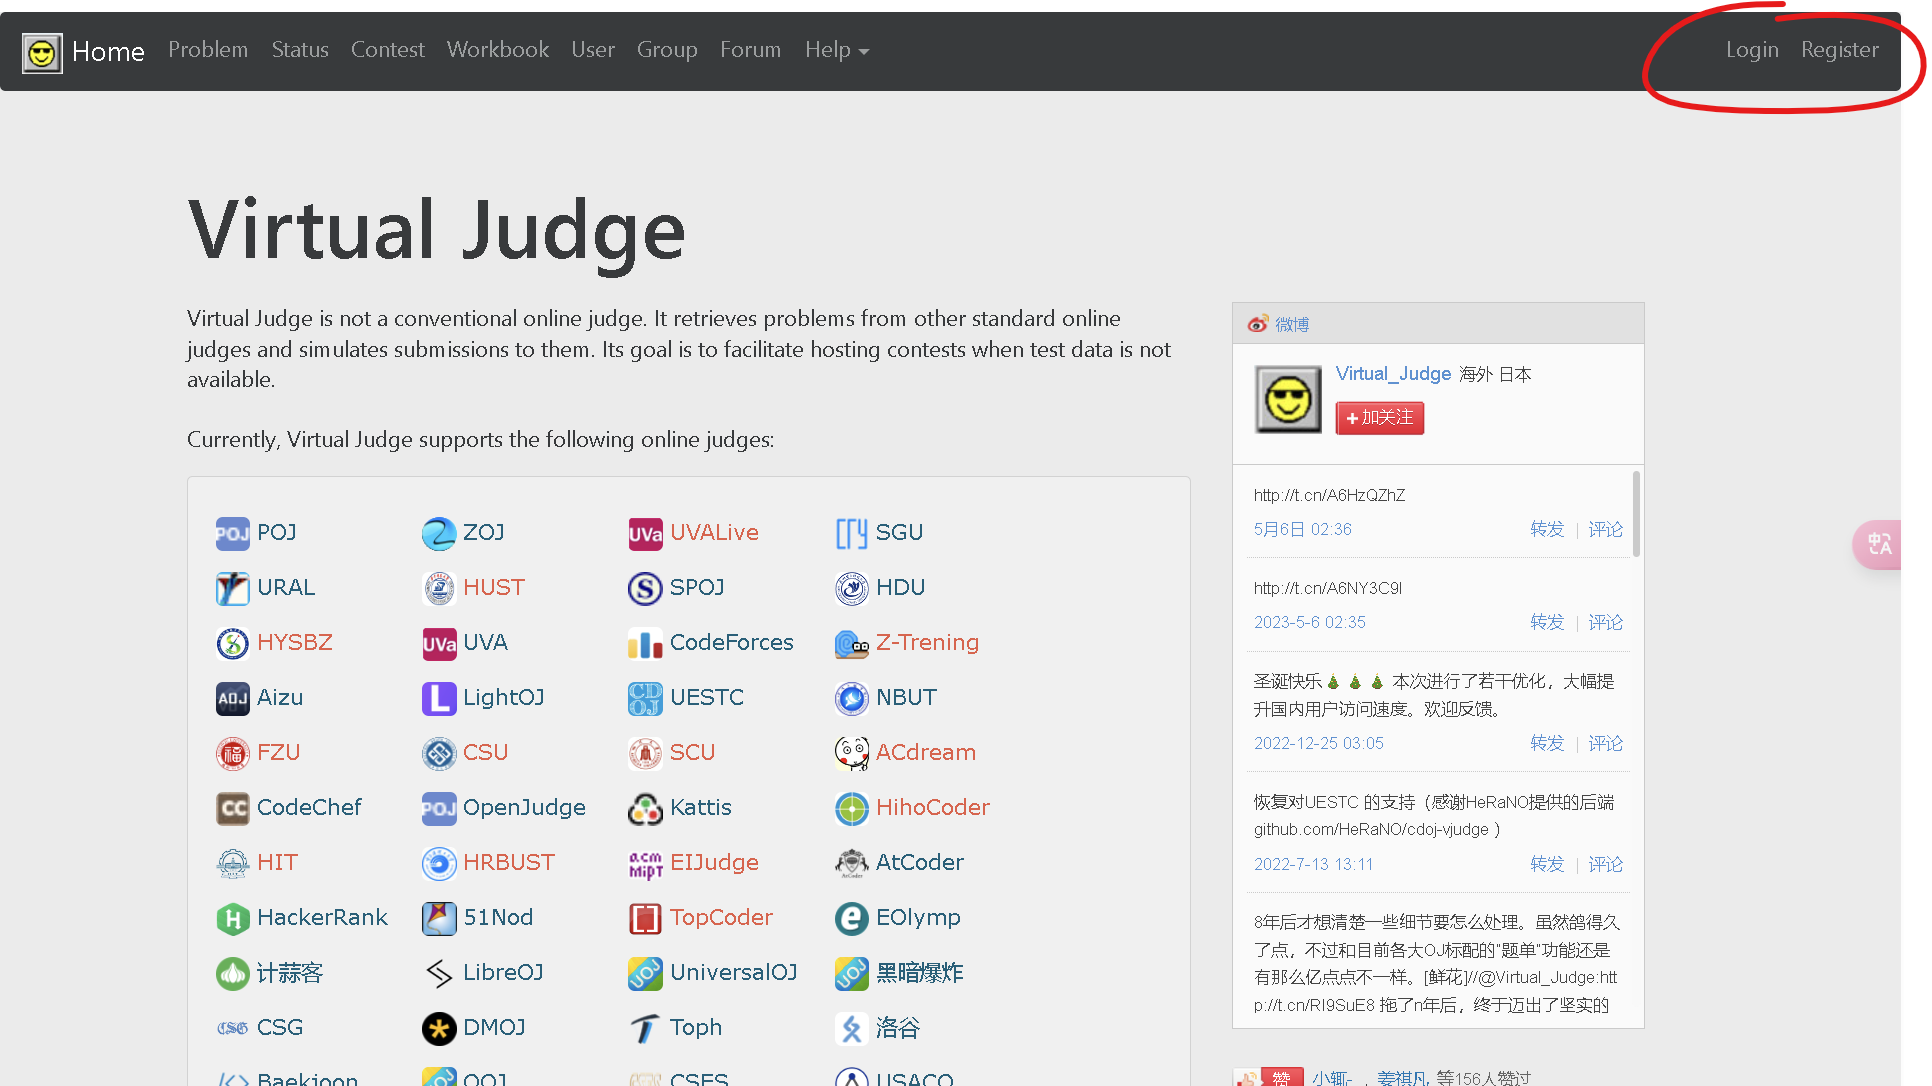Click the CodeChef brown icon
1932x1086 pixels.
click(x=232, y=808)
